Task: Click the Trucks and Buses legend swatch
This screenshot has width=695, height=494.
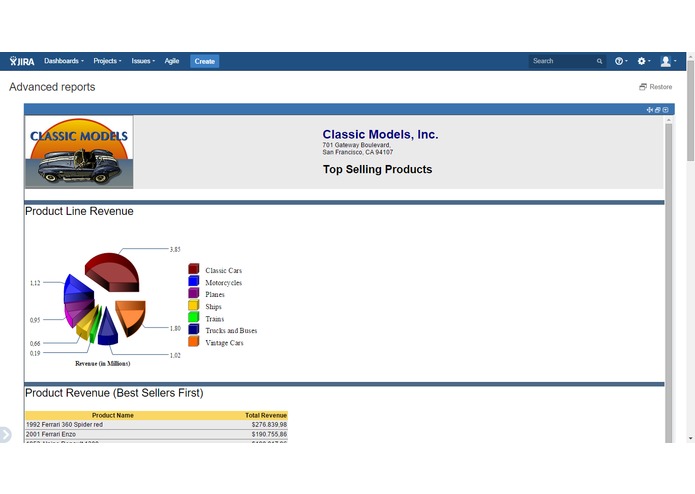Action: tap(193, 329)
